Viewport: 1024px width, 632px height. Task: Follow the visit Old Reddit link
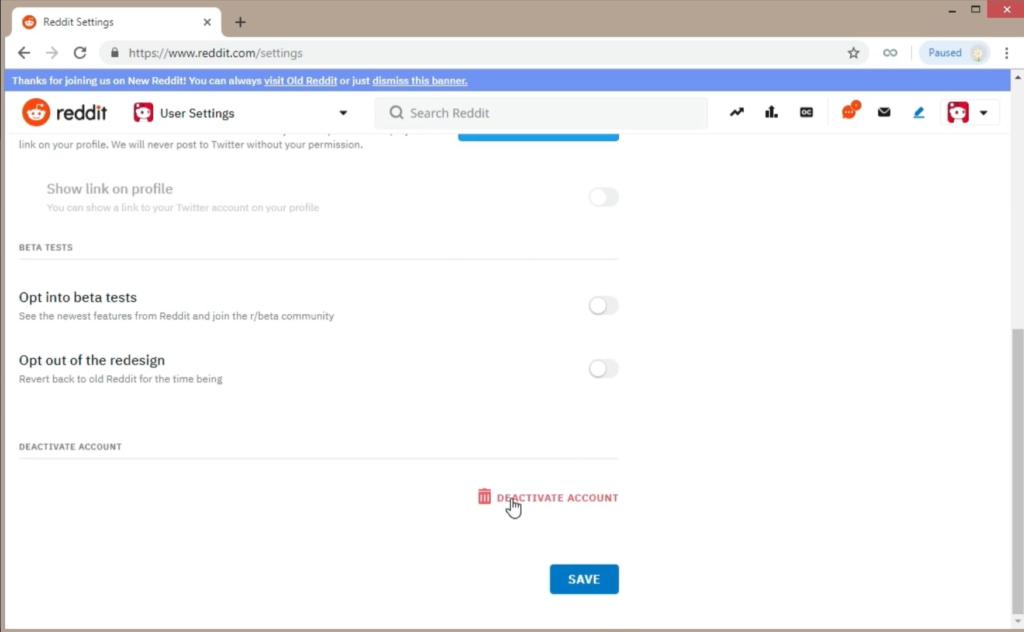click(300, 80)
